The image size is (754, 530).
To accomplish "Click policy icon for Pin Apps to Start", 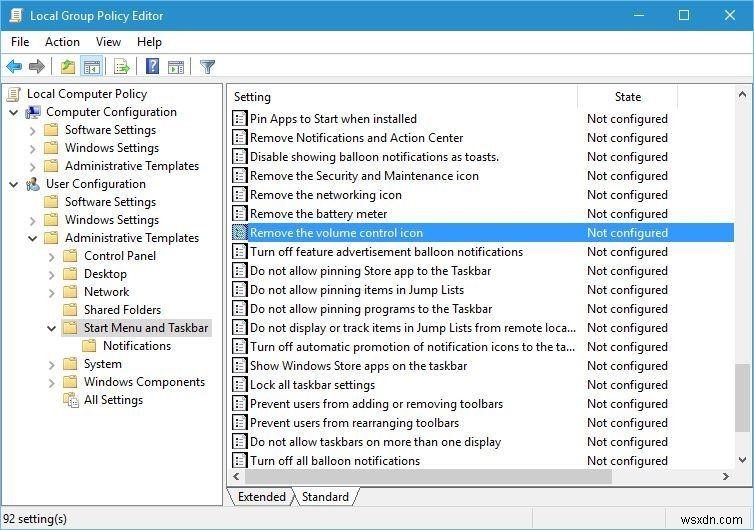I will (x=239, y=118).
